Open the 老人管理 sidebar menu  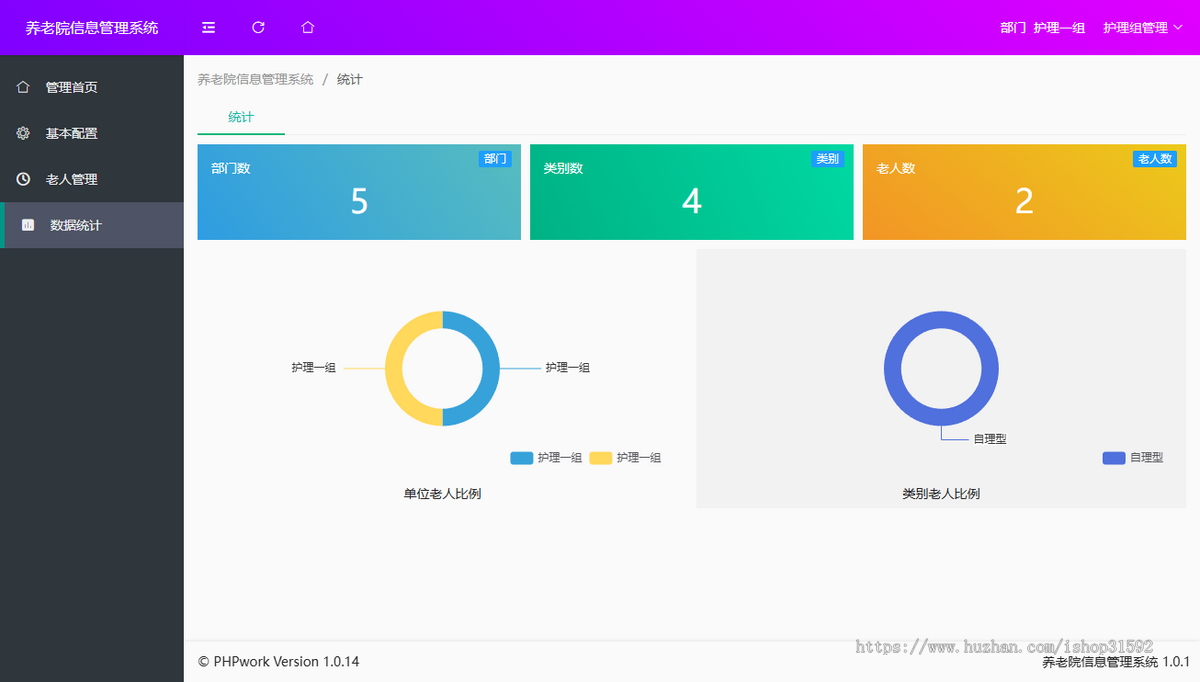pos(92,179)
